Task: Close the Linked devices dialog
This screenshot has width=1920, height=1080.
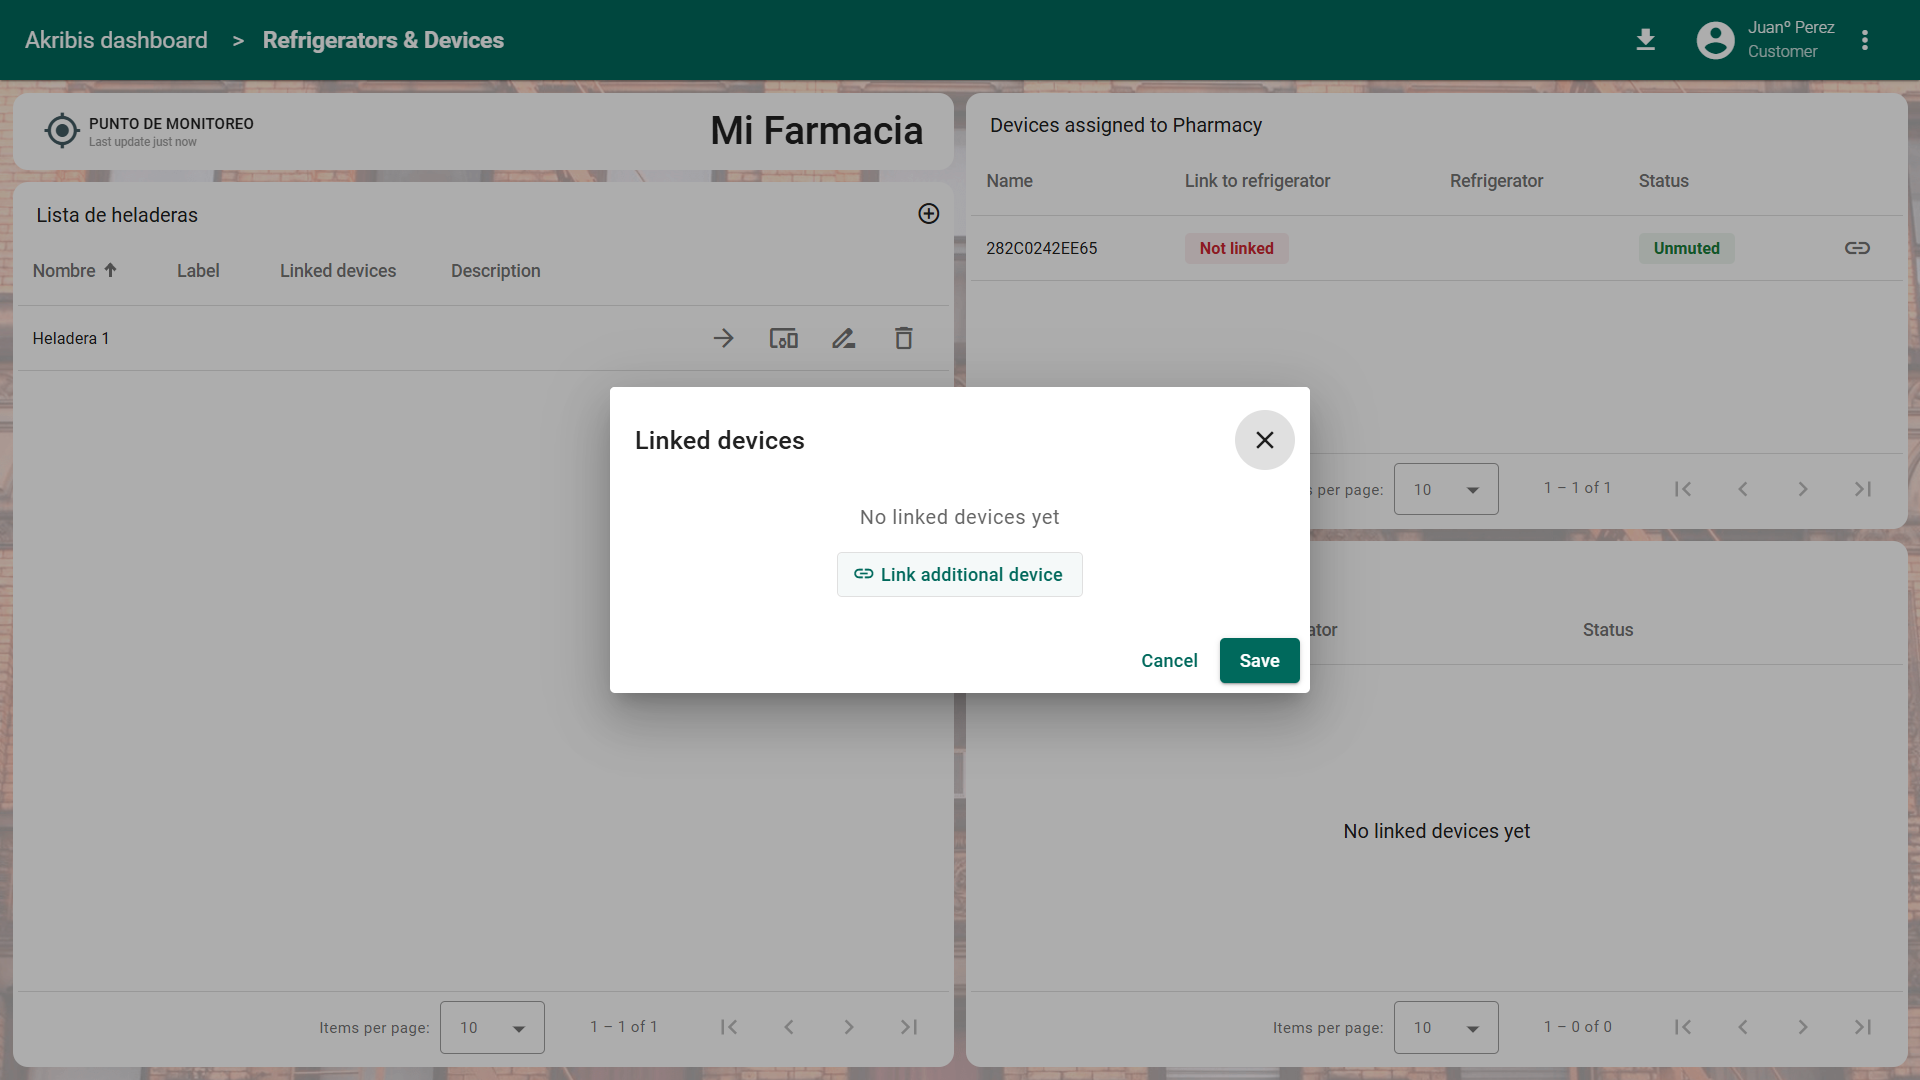Action: [1264, 440]
